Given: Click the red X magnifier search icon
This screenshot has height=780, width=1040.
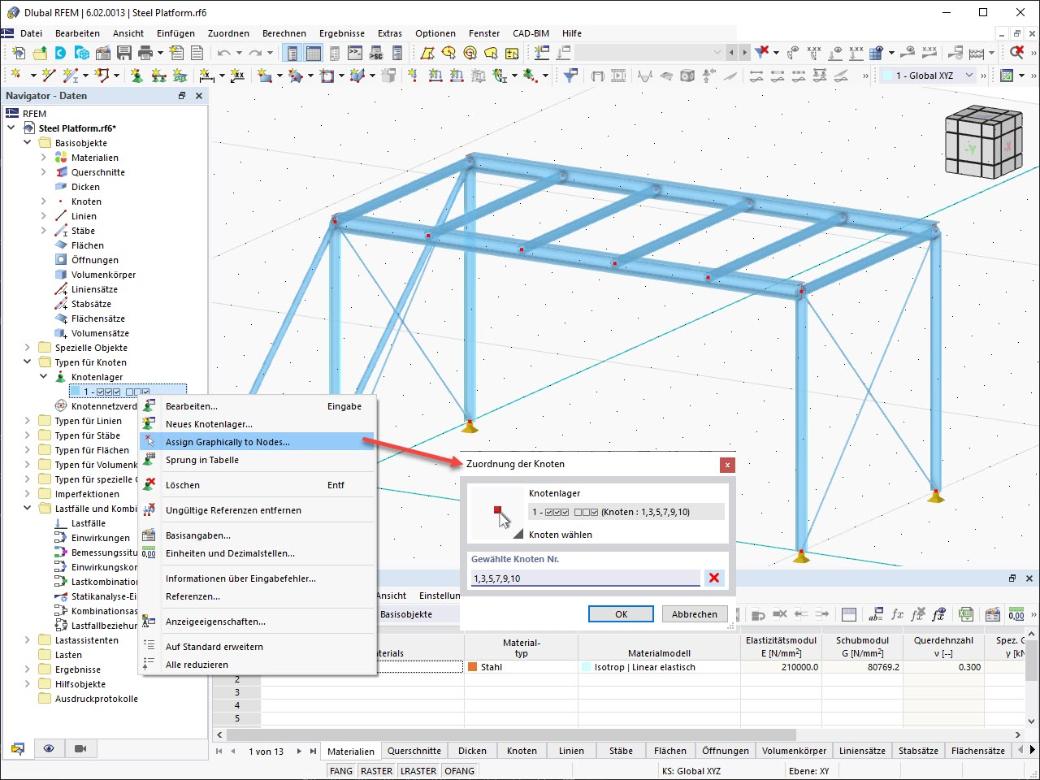Looking at the screenshot, I should [1017, 52].
